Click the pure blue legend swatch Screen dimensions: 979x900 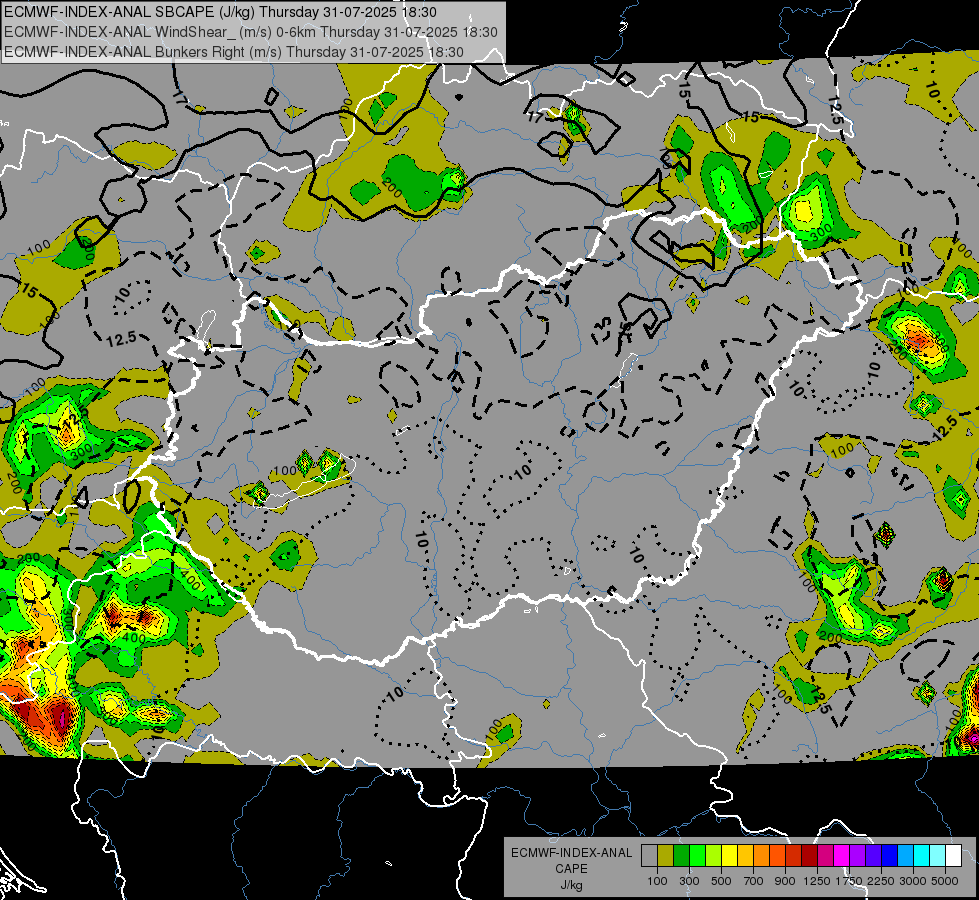[x=890, y=855]
